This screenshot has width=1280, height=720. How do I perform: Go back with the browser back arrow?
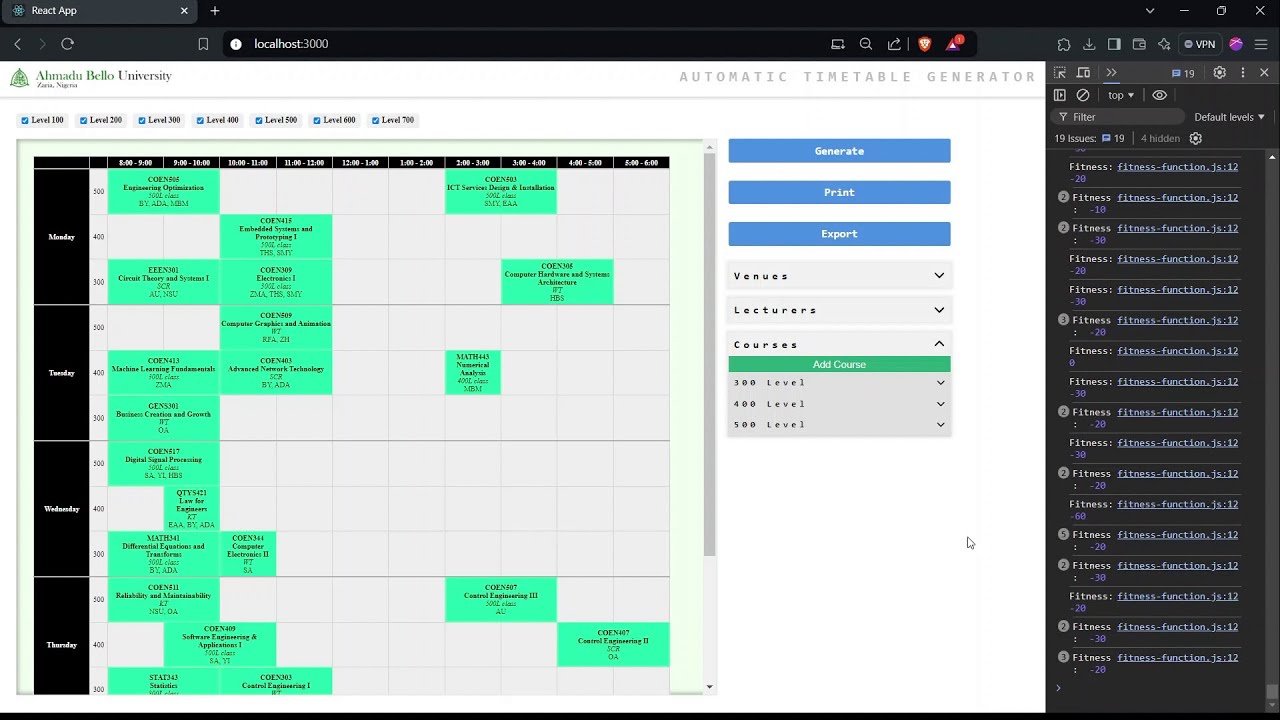(x=17, y=44)
